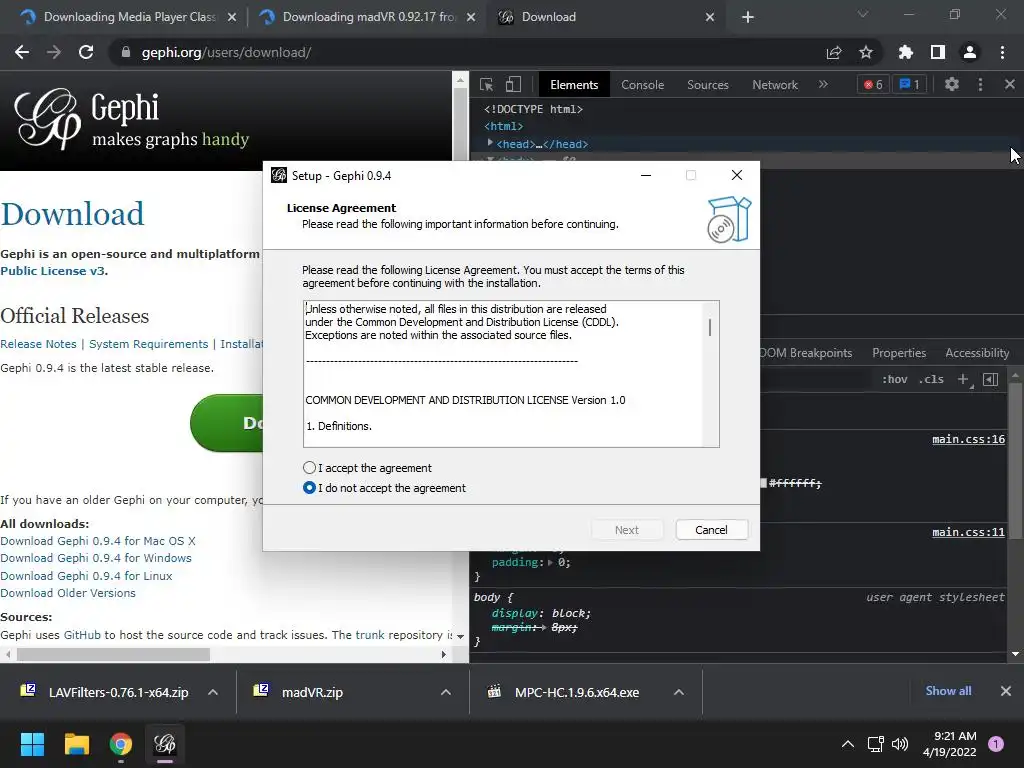Image resolution: width=1024 pixels, height=768 pixels.
Task: Show hidden system tray icons
Action: 848,744
